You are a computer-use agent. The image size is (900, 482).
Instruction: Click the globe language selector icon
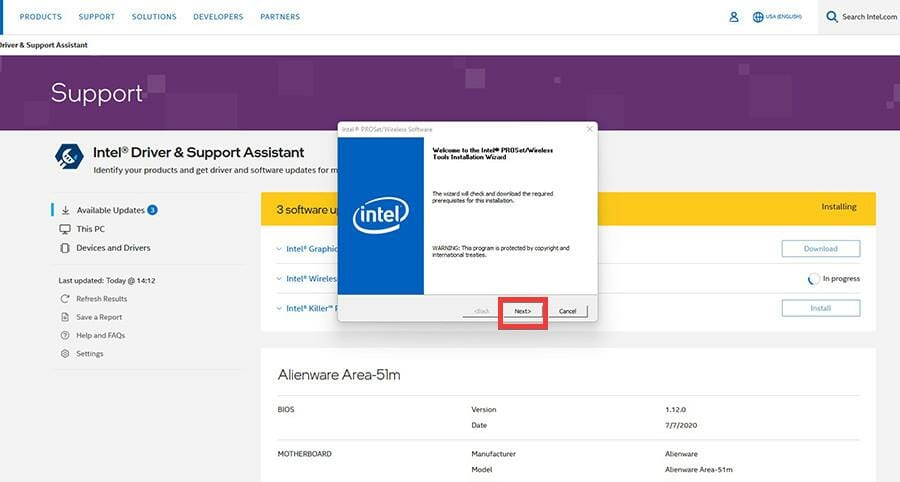point(758,17)
